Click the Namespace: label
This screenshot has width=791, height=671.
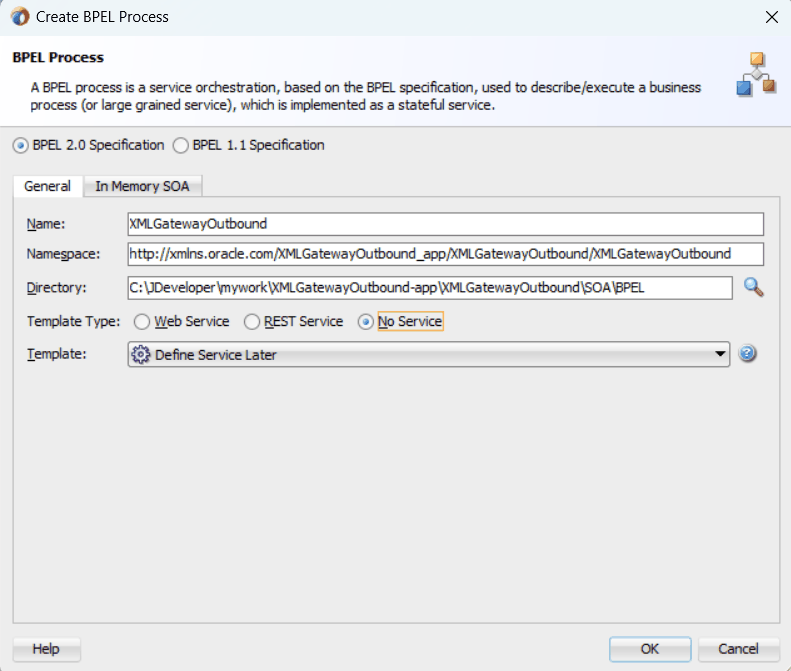[64, 254]
